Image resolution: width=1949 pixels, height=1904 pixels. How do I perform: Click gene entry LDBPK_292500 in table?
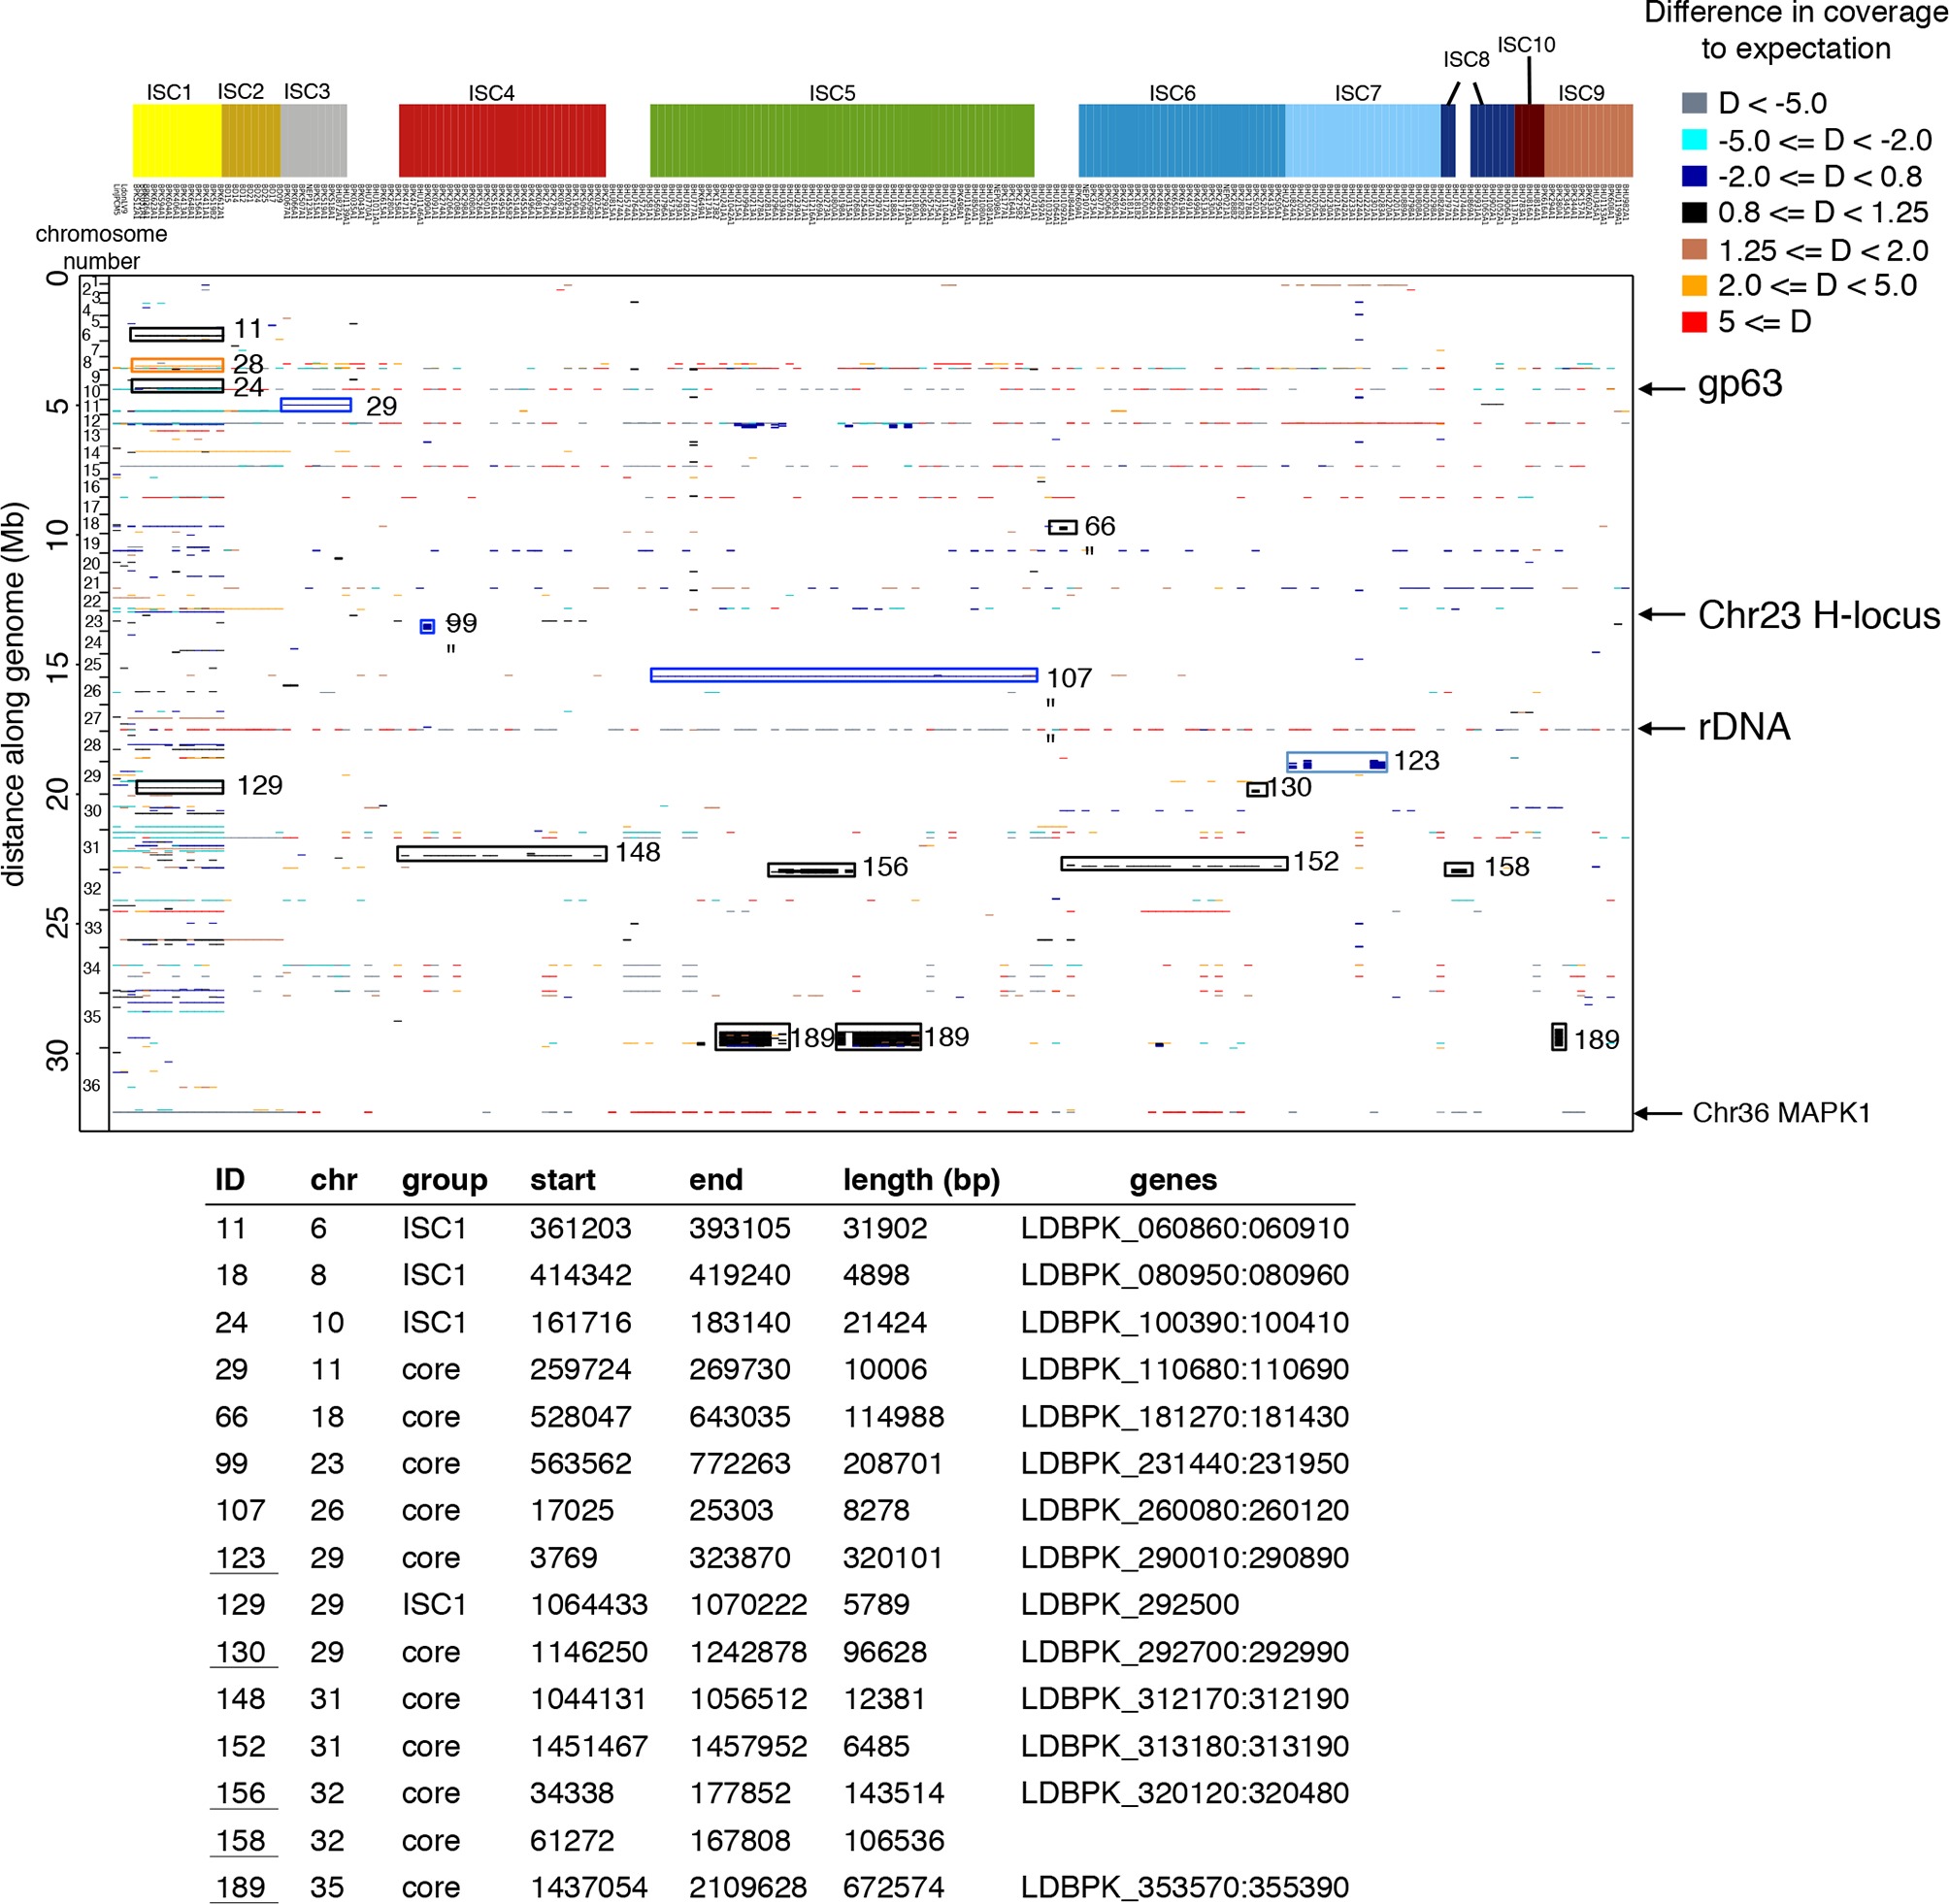1129,1605
